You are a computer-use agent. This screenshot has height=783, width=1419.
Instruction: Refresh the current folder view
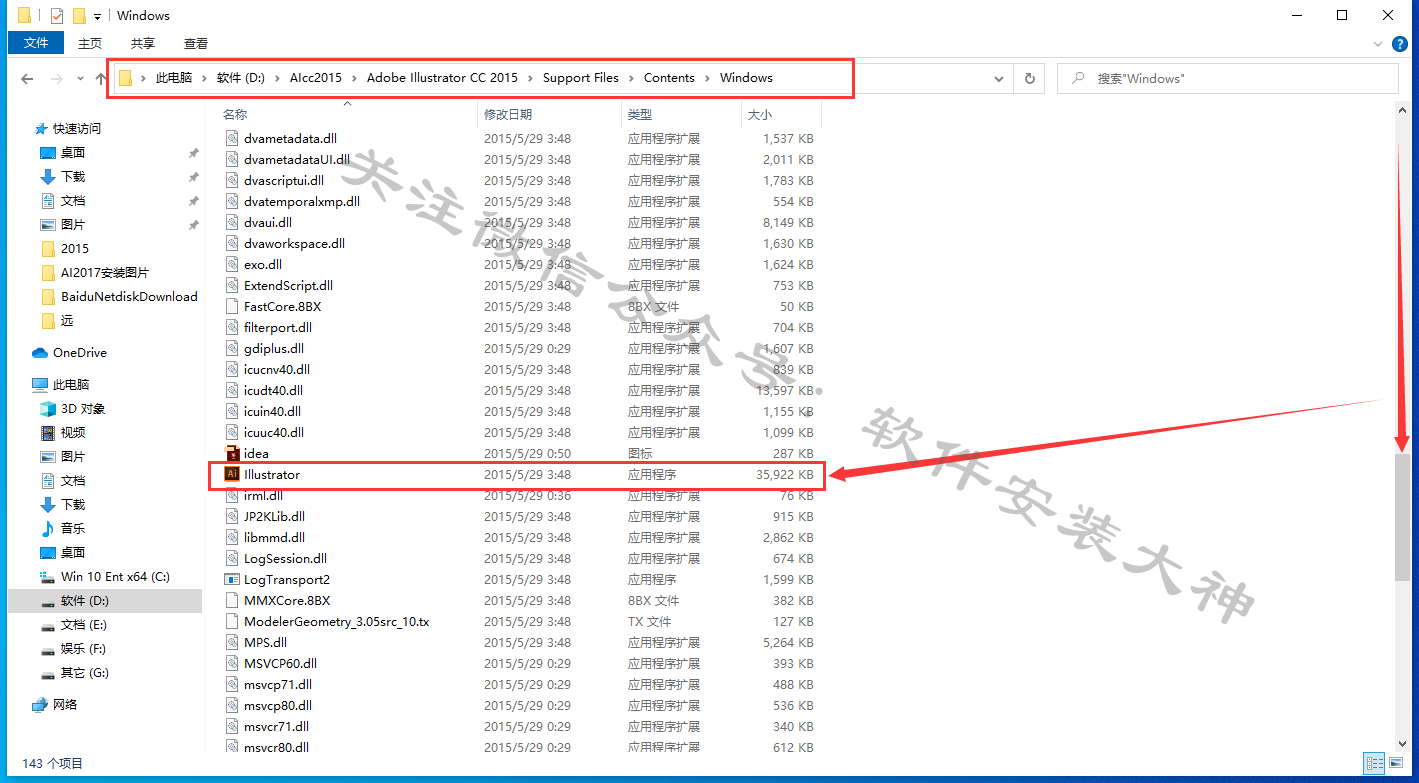[x=1028, y=78]
